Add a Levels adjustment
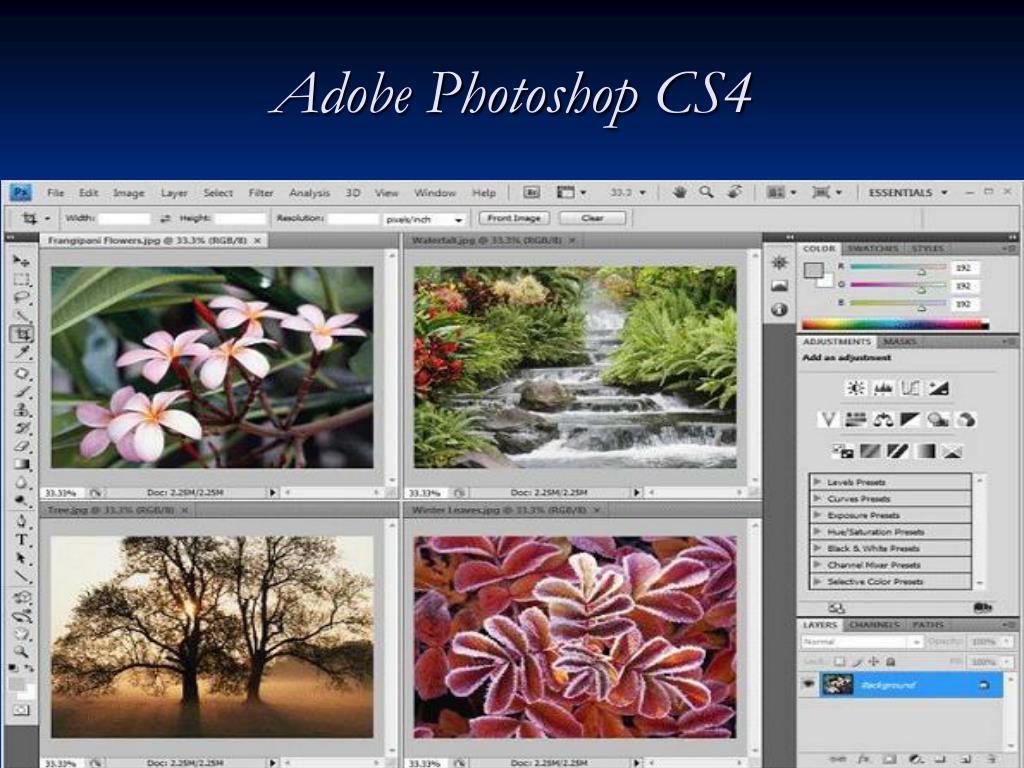This screenshot has width=1024, height=768. (883, 389)
